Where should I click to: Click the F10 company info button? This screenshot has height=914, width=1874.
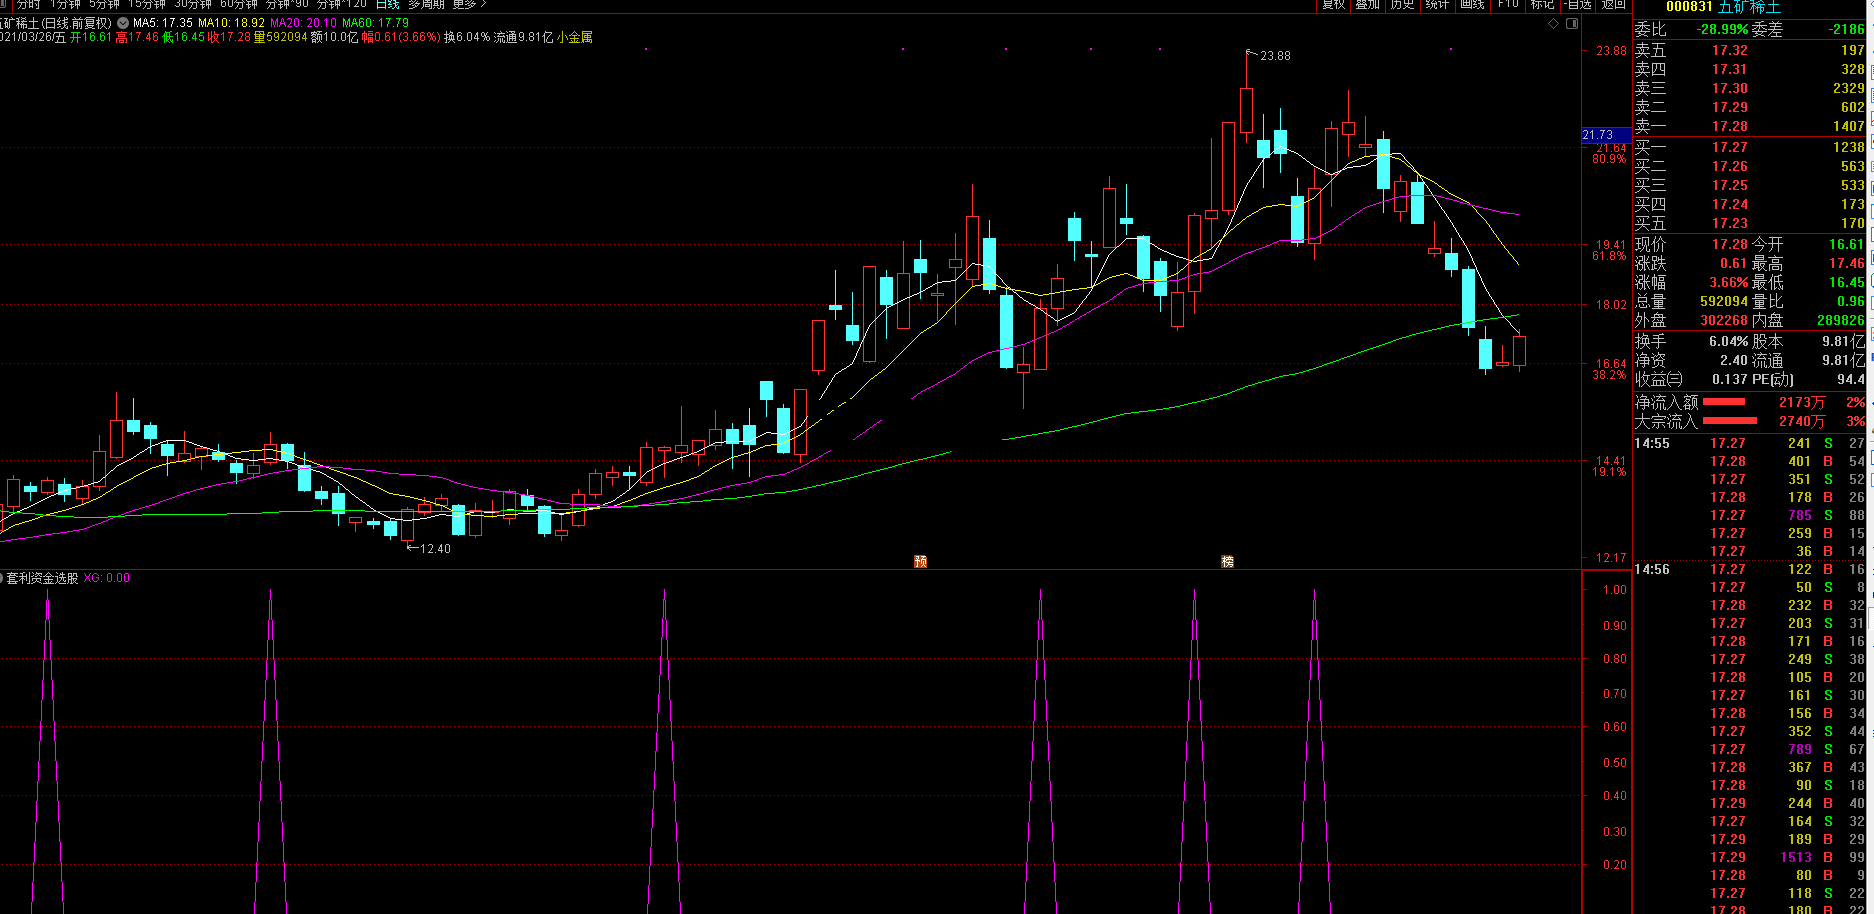[1508, 4]
